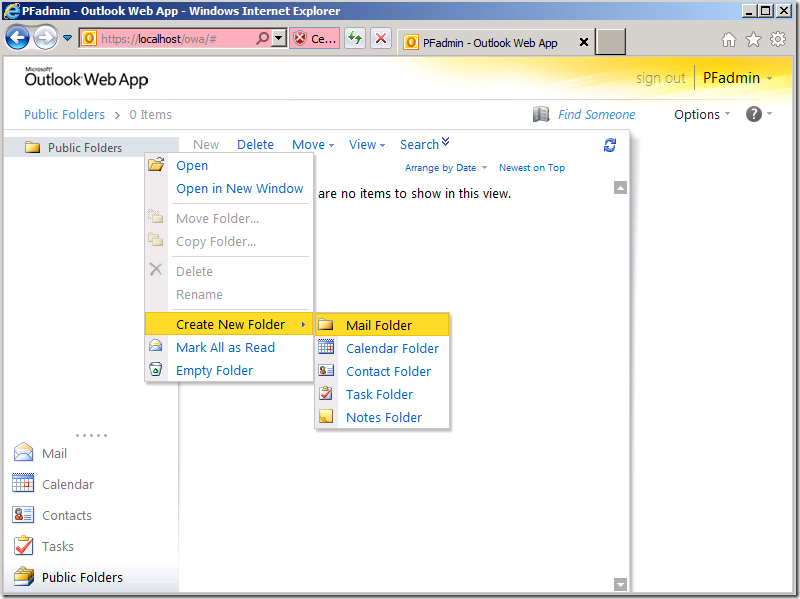This screenshot has width=800, height=599.
Task: Click the Public Folders breadcrumb link
Action: click(x=64, y=114)
